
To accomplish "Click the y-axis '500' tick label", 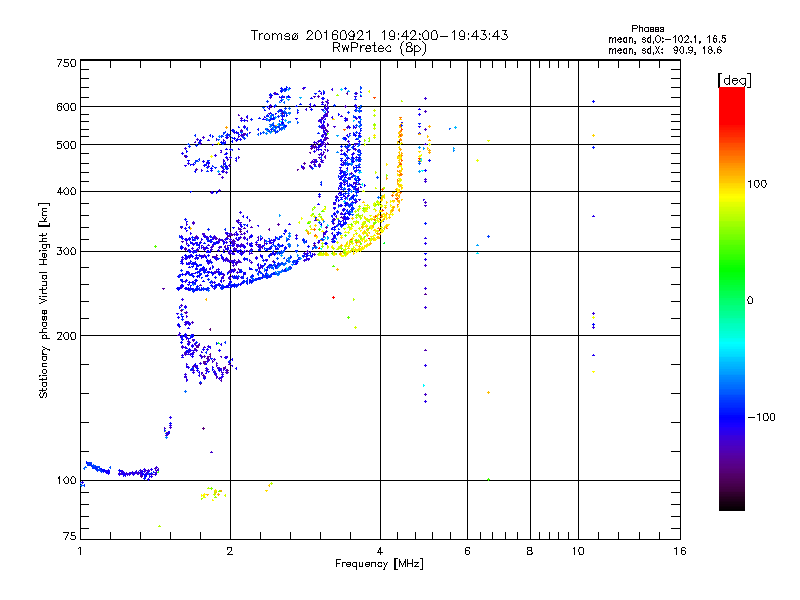I will coord(66,145).
